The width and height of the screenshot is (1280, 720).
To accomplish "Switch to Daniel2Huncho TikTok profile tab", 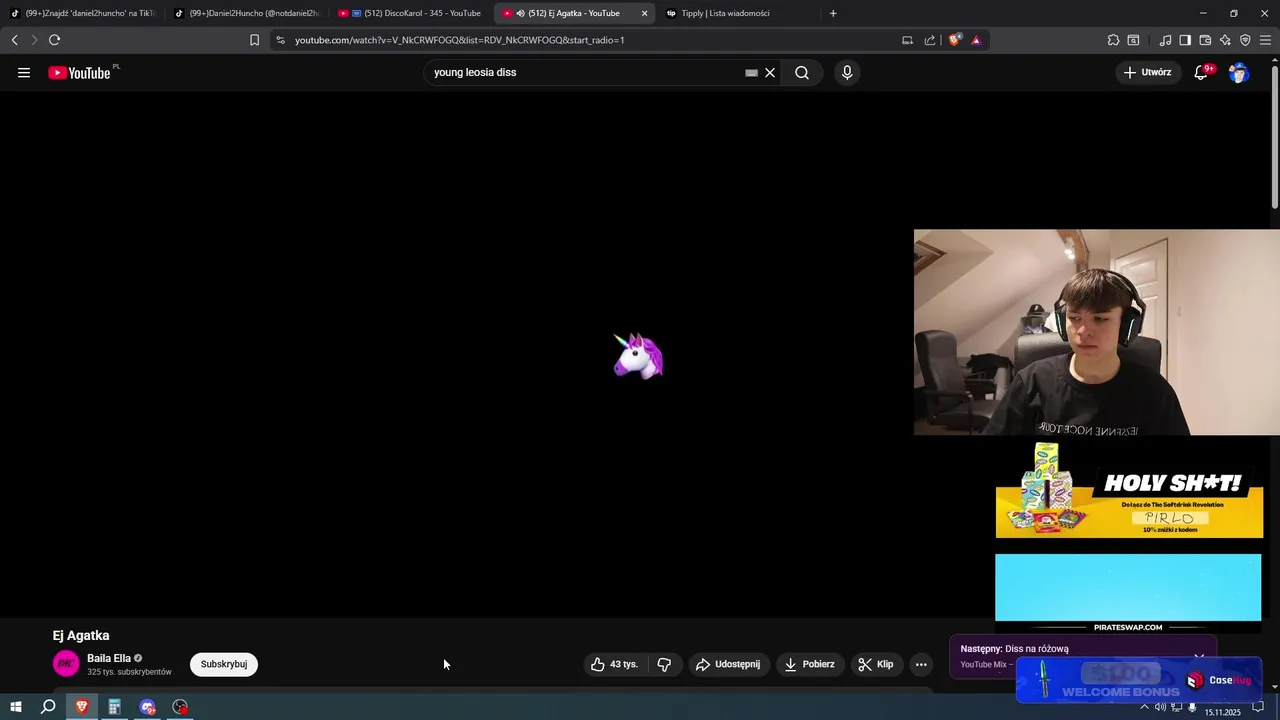I will (246, 13).
